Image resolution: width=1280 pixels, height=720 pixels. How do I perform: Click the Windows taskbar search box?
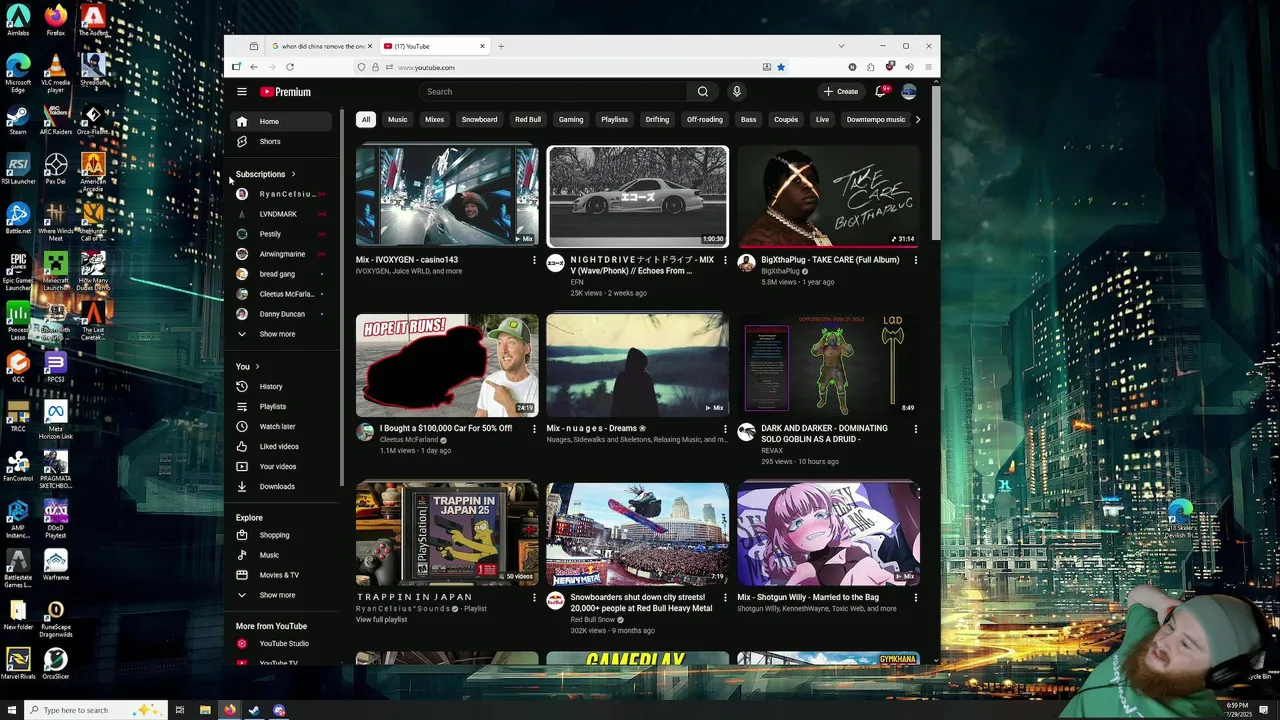pos(95,710)
